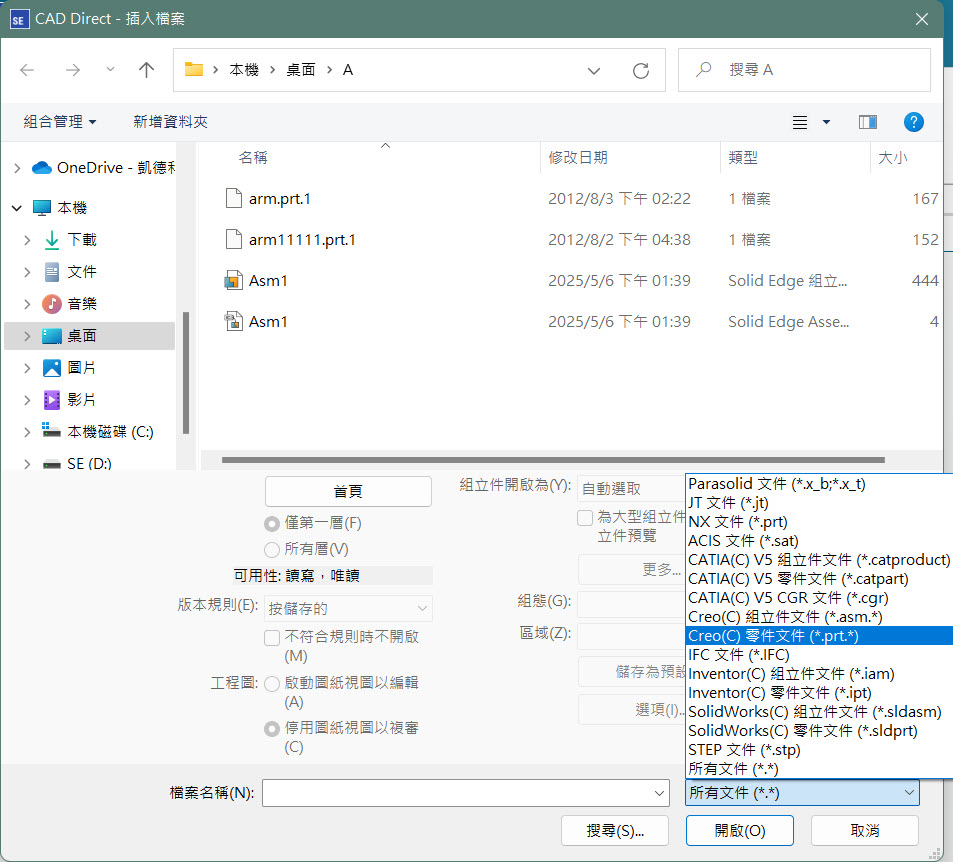Expand the 下載 tree node
The image size is (953, 862).
pos(27,241)
